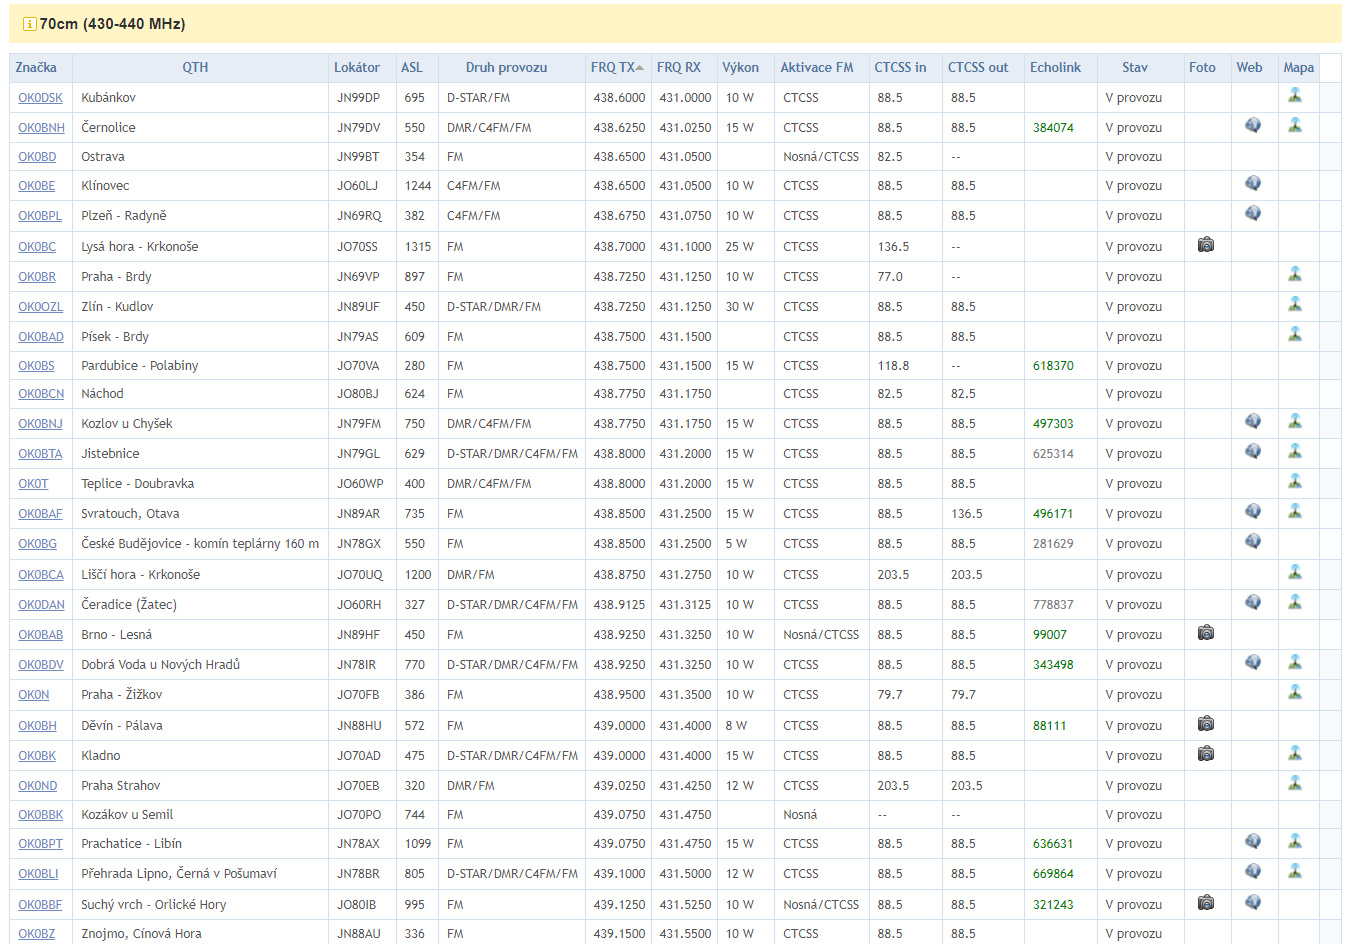
Task: View photo of OK0BAB Brno - Lesná
Action: tap(1206, 633)
